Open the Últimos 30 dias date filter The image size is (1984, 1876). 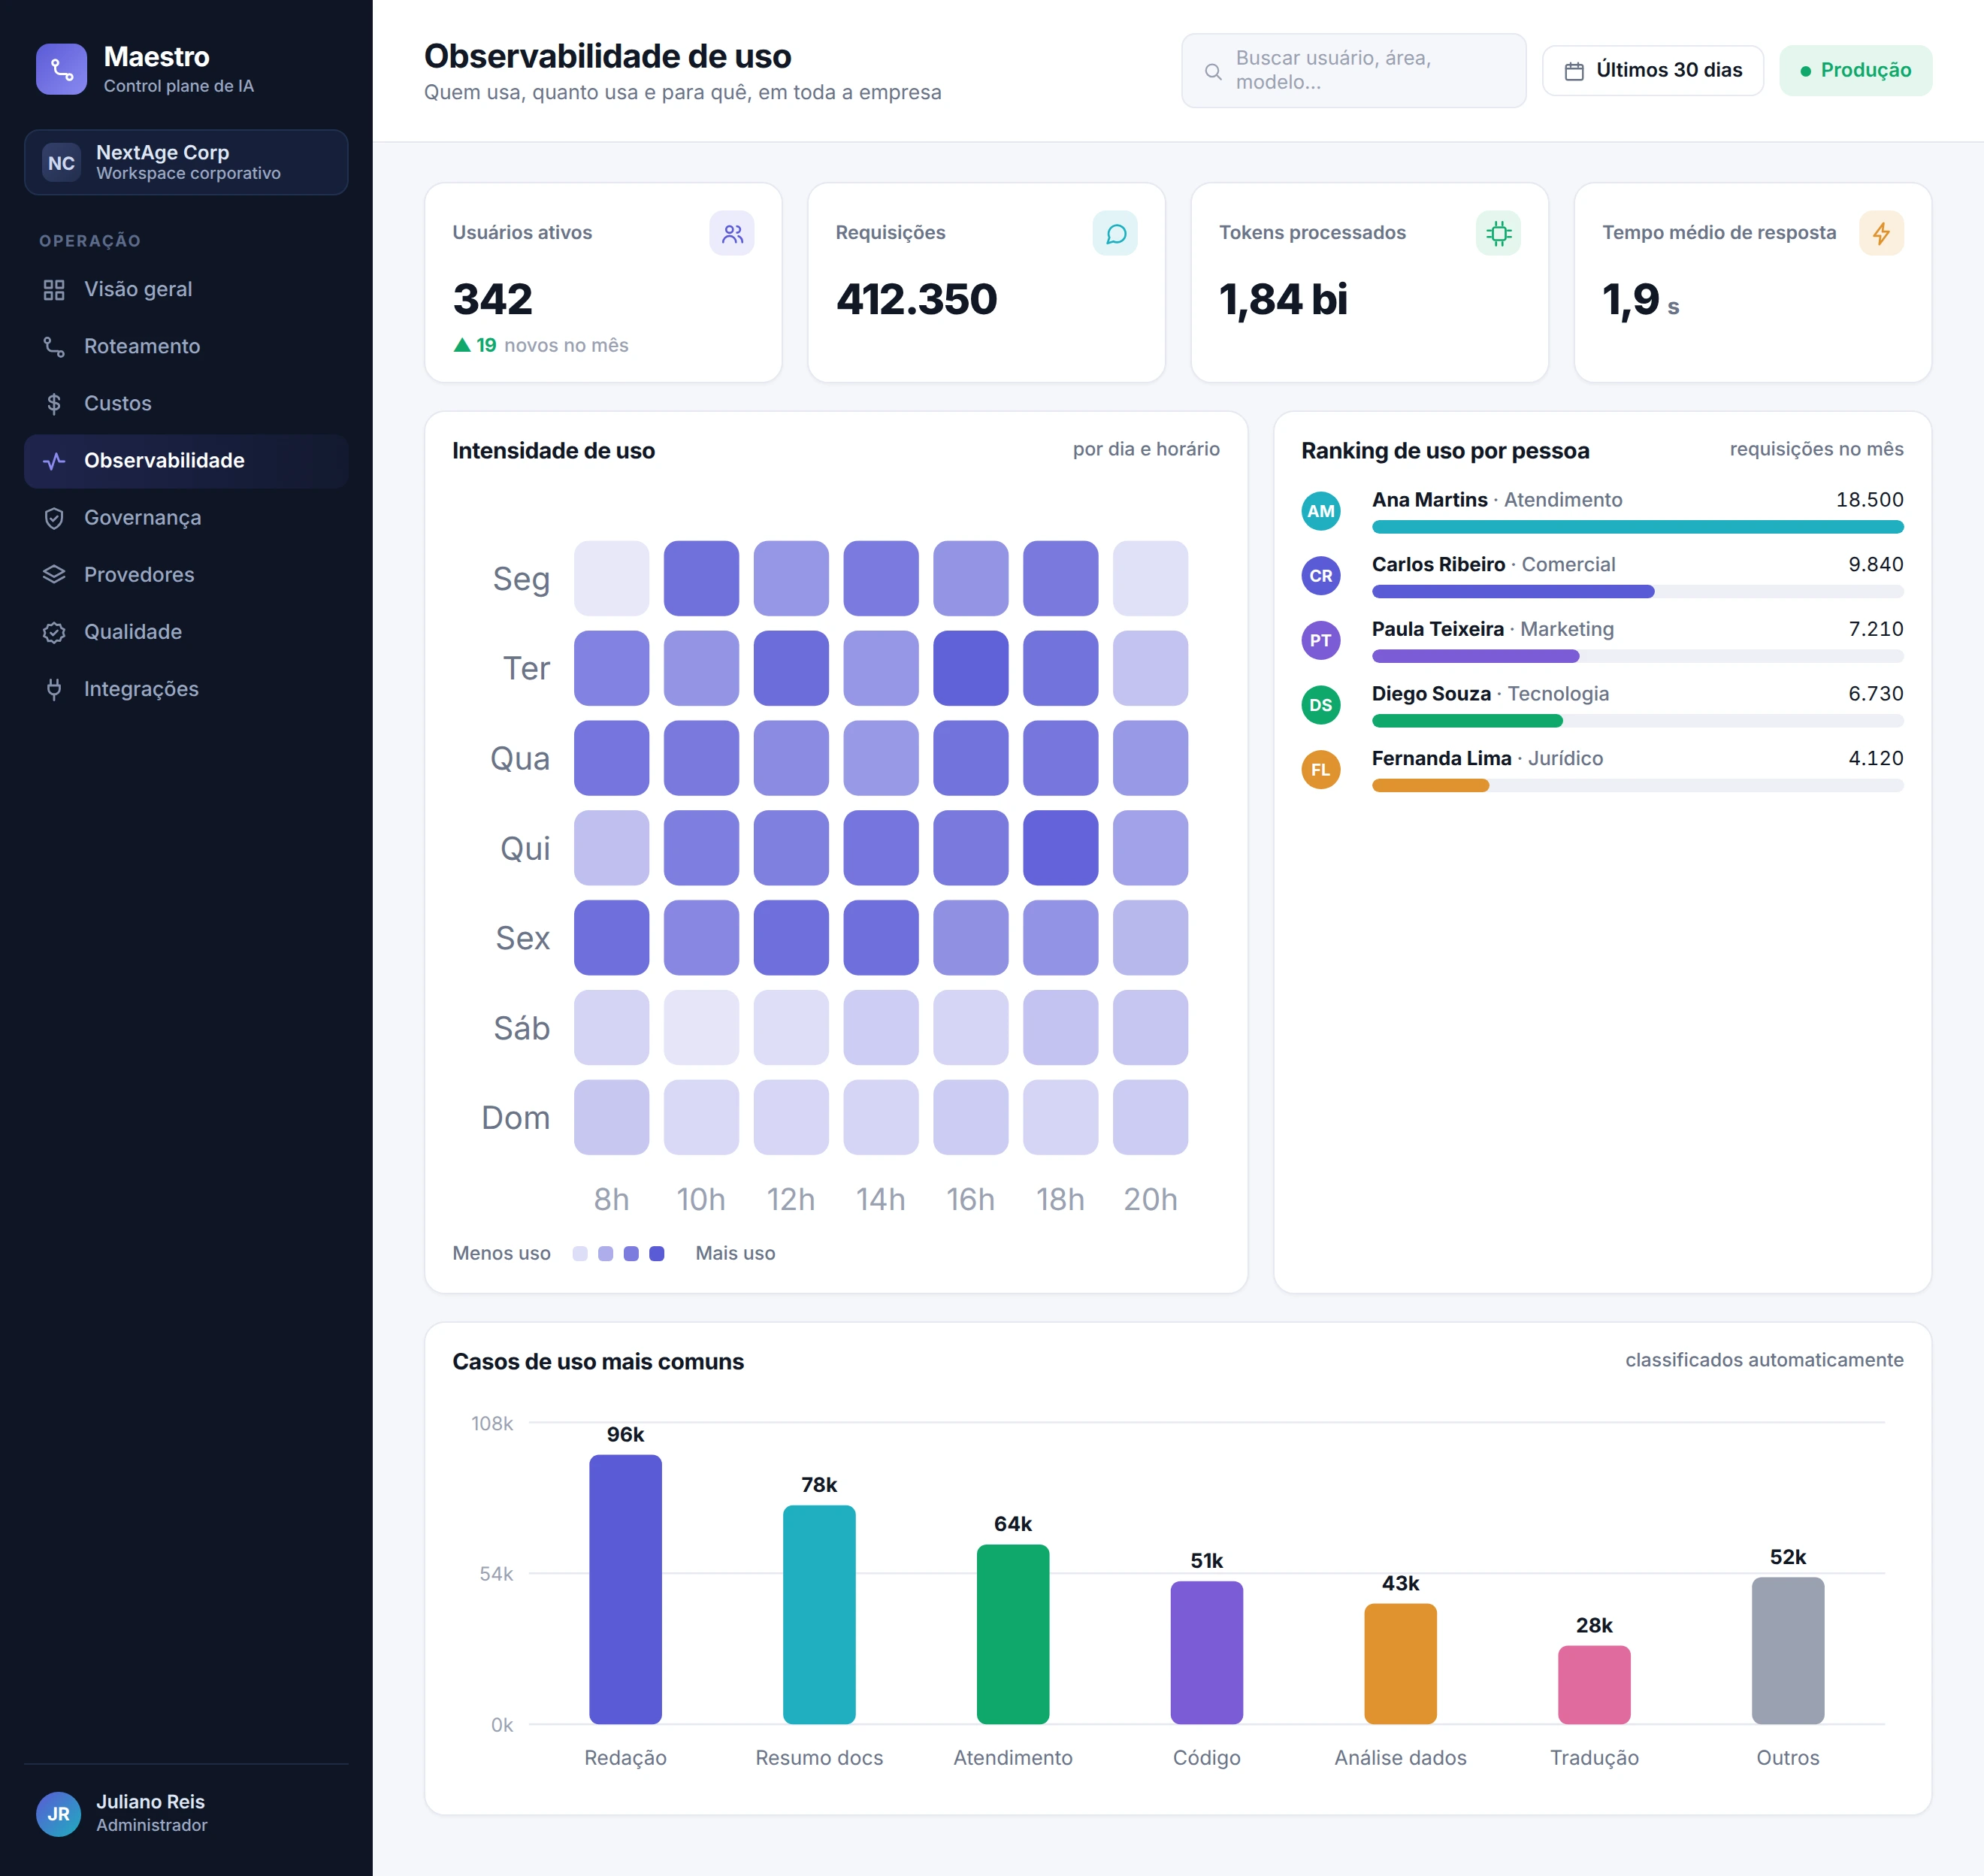pos(1652,70)
